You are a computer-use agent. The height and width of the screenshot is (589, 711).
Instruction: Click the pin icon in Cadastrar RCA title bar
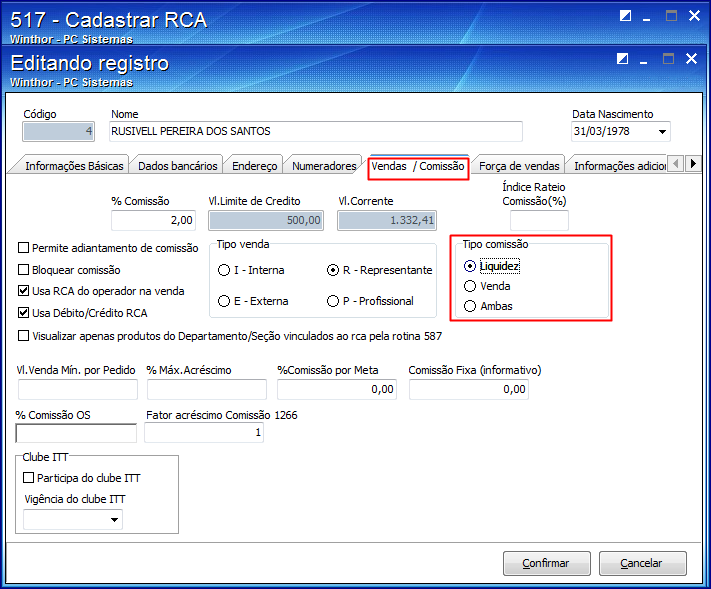(625, 16)
